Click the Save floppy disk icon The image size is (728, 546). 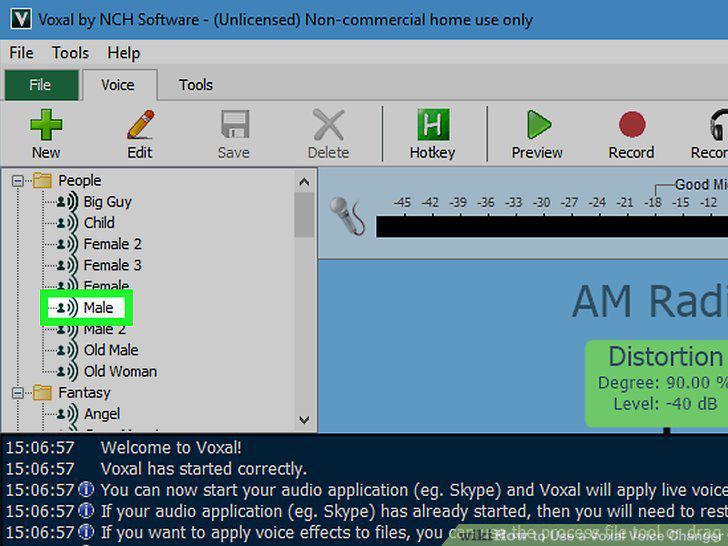click(234, 124)
